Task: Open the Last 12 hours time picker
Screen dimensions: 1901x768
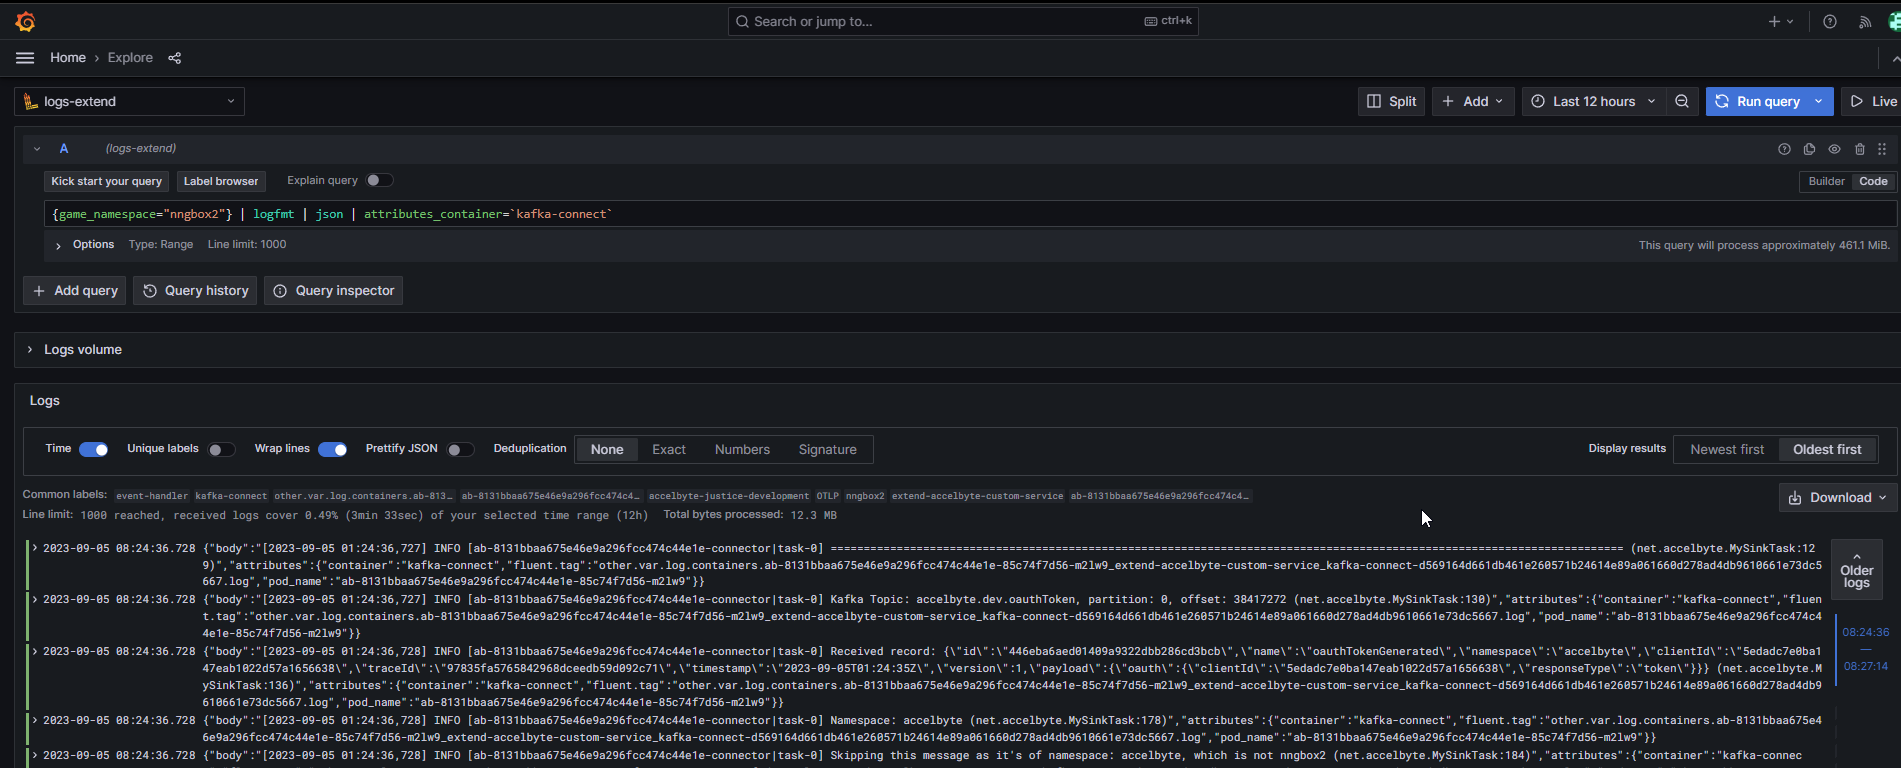Action: 1594,101
